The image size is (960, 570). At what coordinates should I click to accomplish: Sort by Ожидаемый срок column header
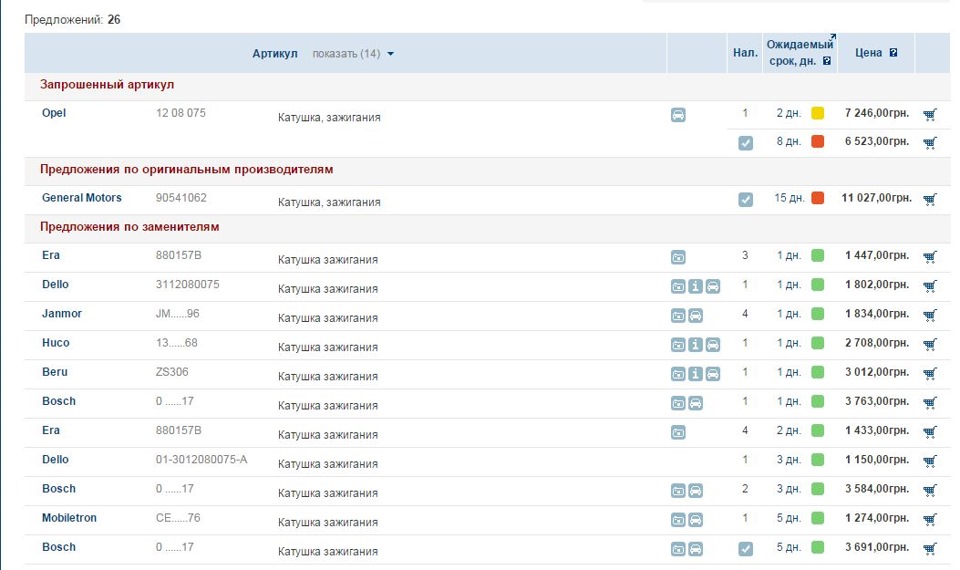(799, 53)
